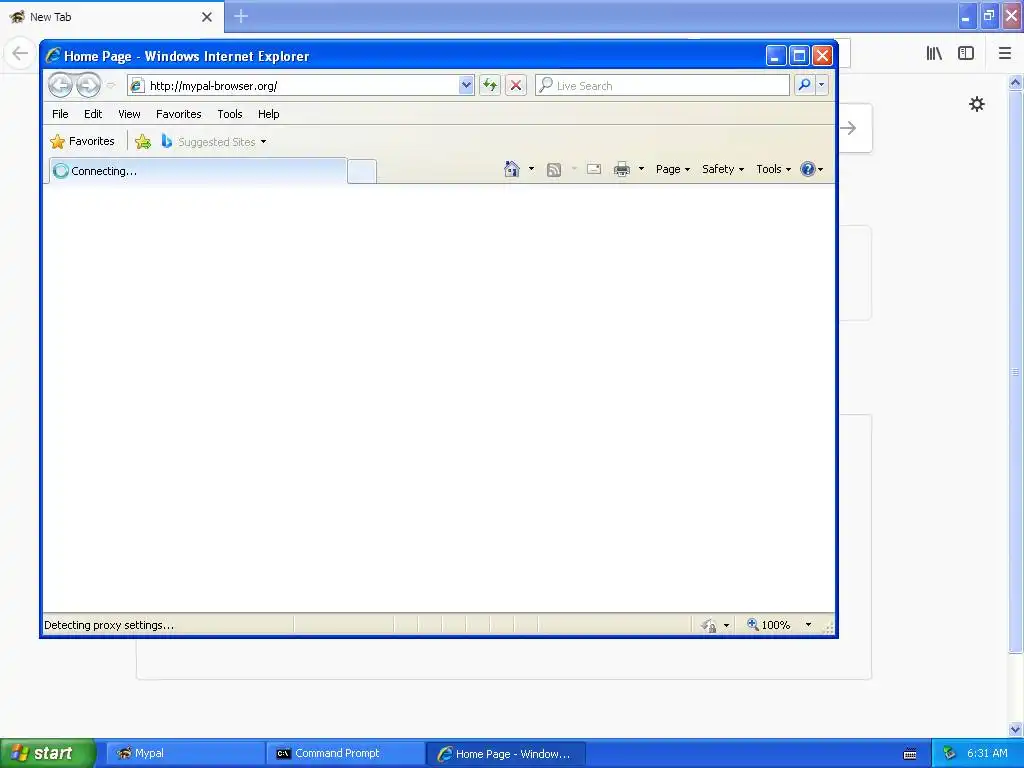1024x768 pixels.
Task: Open Mypal hamburger menu
Action: [x=1005, y=54]
